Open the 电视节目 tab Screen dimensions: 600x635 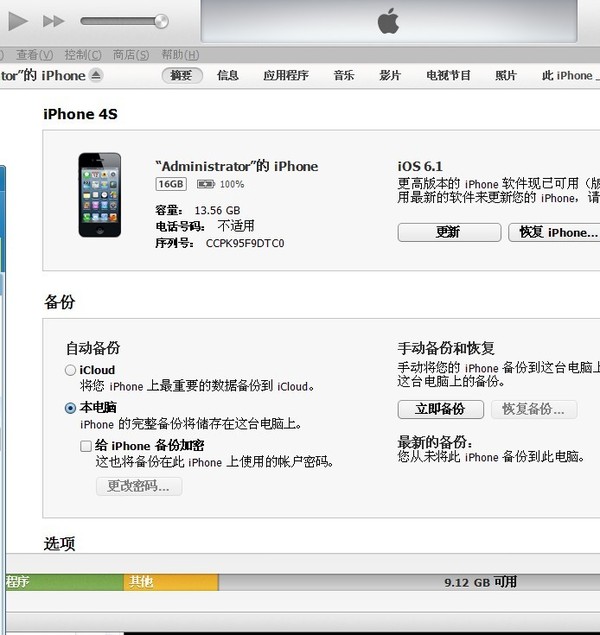pyautogui.click(x=448, y=75)
